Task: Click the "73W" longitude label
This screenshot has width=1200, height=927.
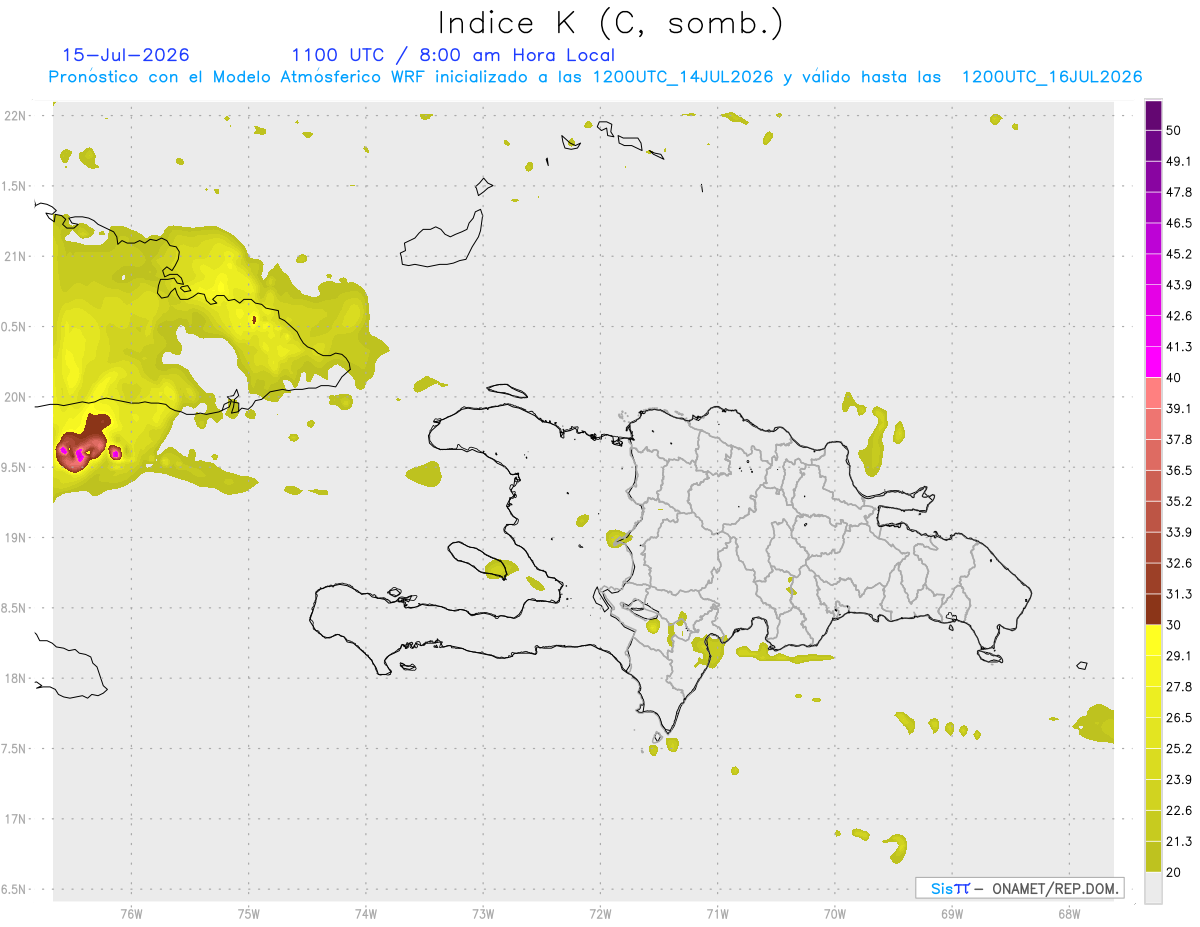Action: tap(483, 912)
